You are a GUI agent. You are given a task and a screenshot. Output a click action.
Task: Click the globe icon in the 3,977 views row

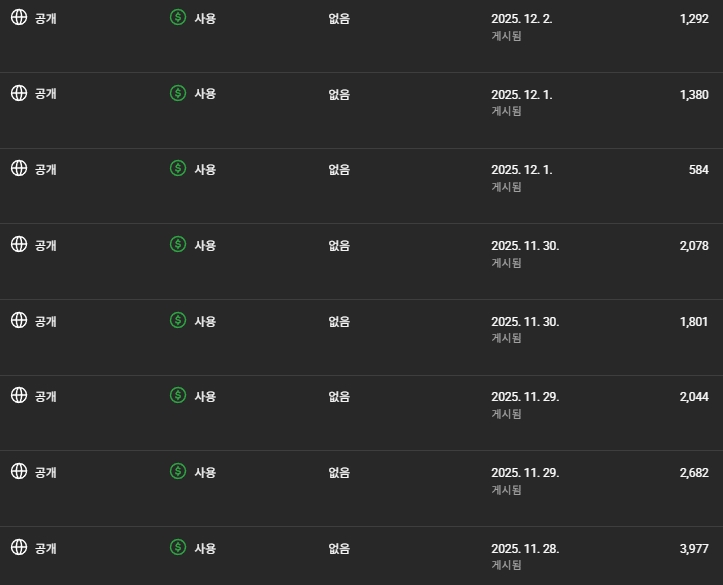click(x=18, y=547)
